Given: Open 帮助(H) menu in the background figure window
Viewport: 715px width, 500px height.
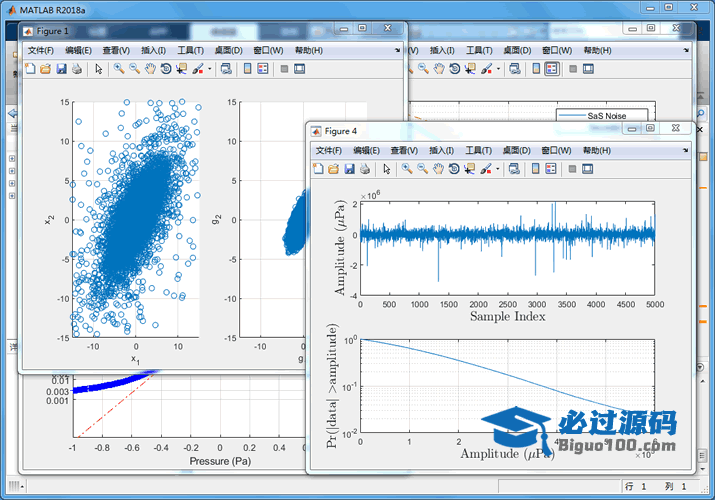Looking at the screenshot, I should point(597,50).
